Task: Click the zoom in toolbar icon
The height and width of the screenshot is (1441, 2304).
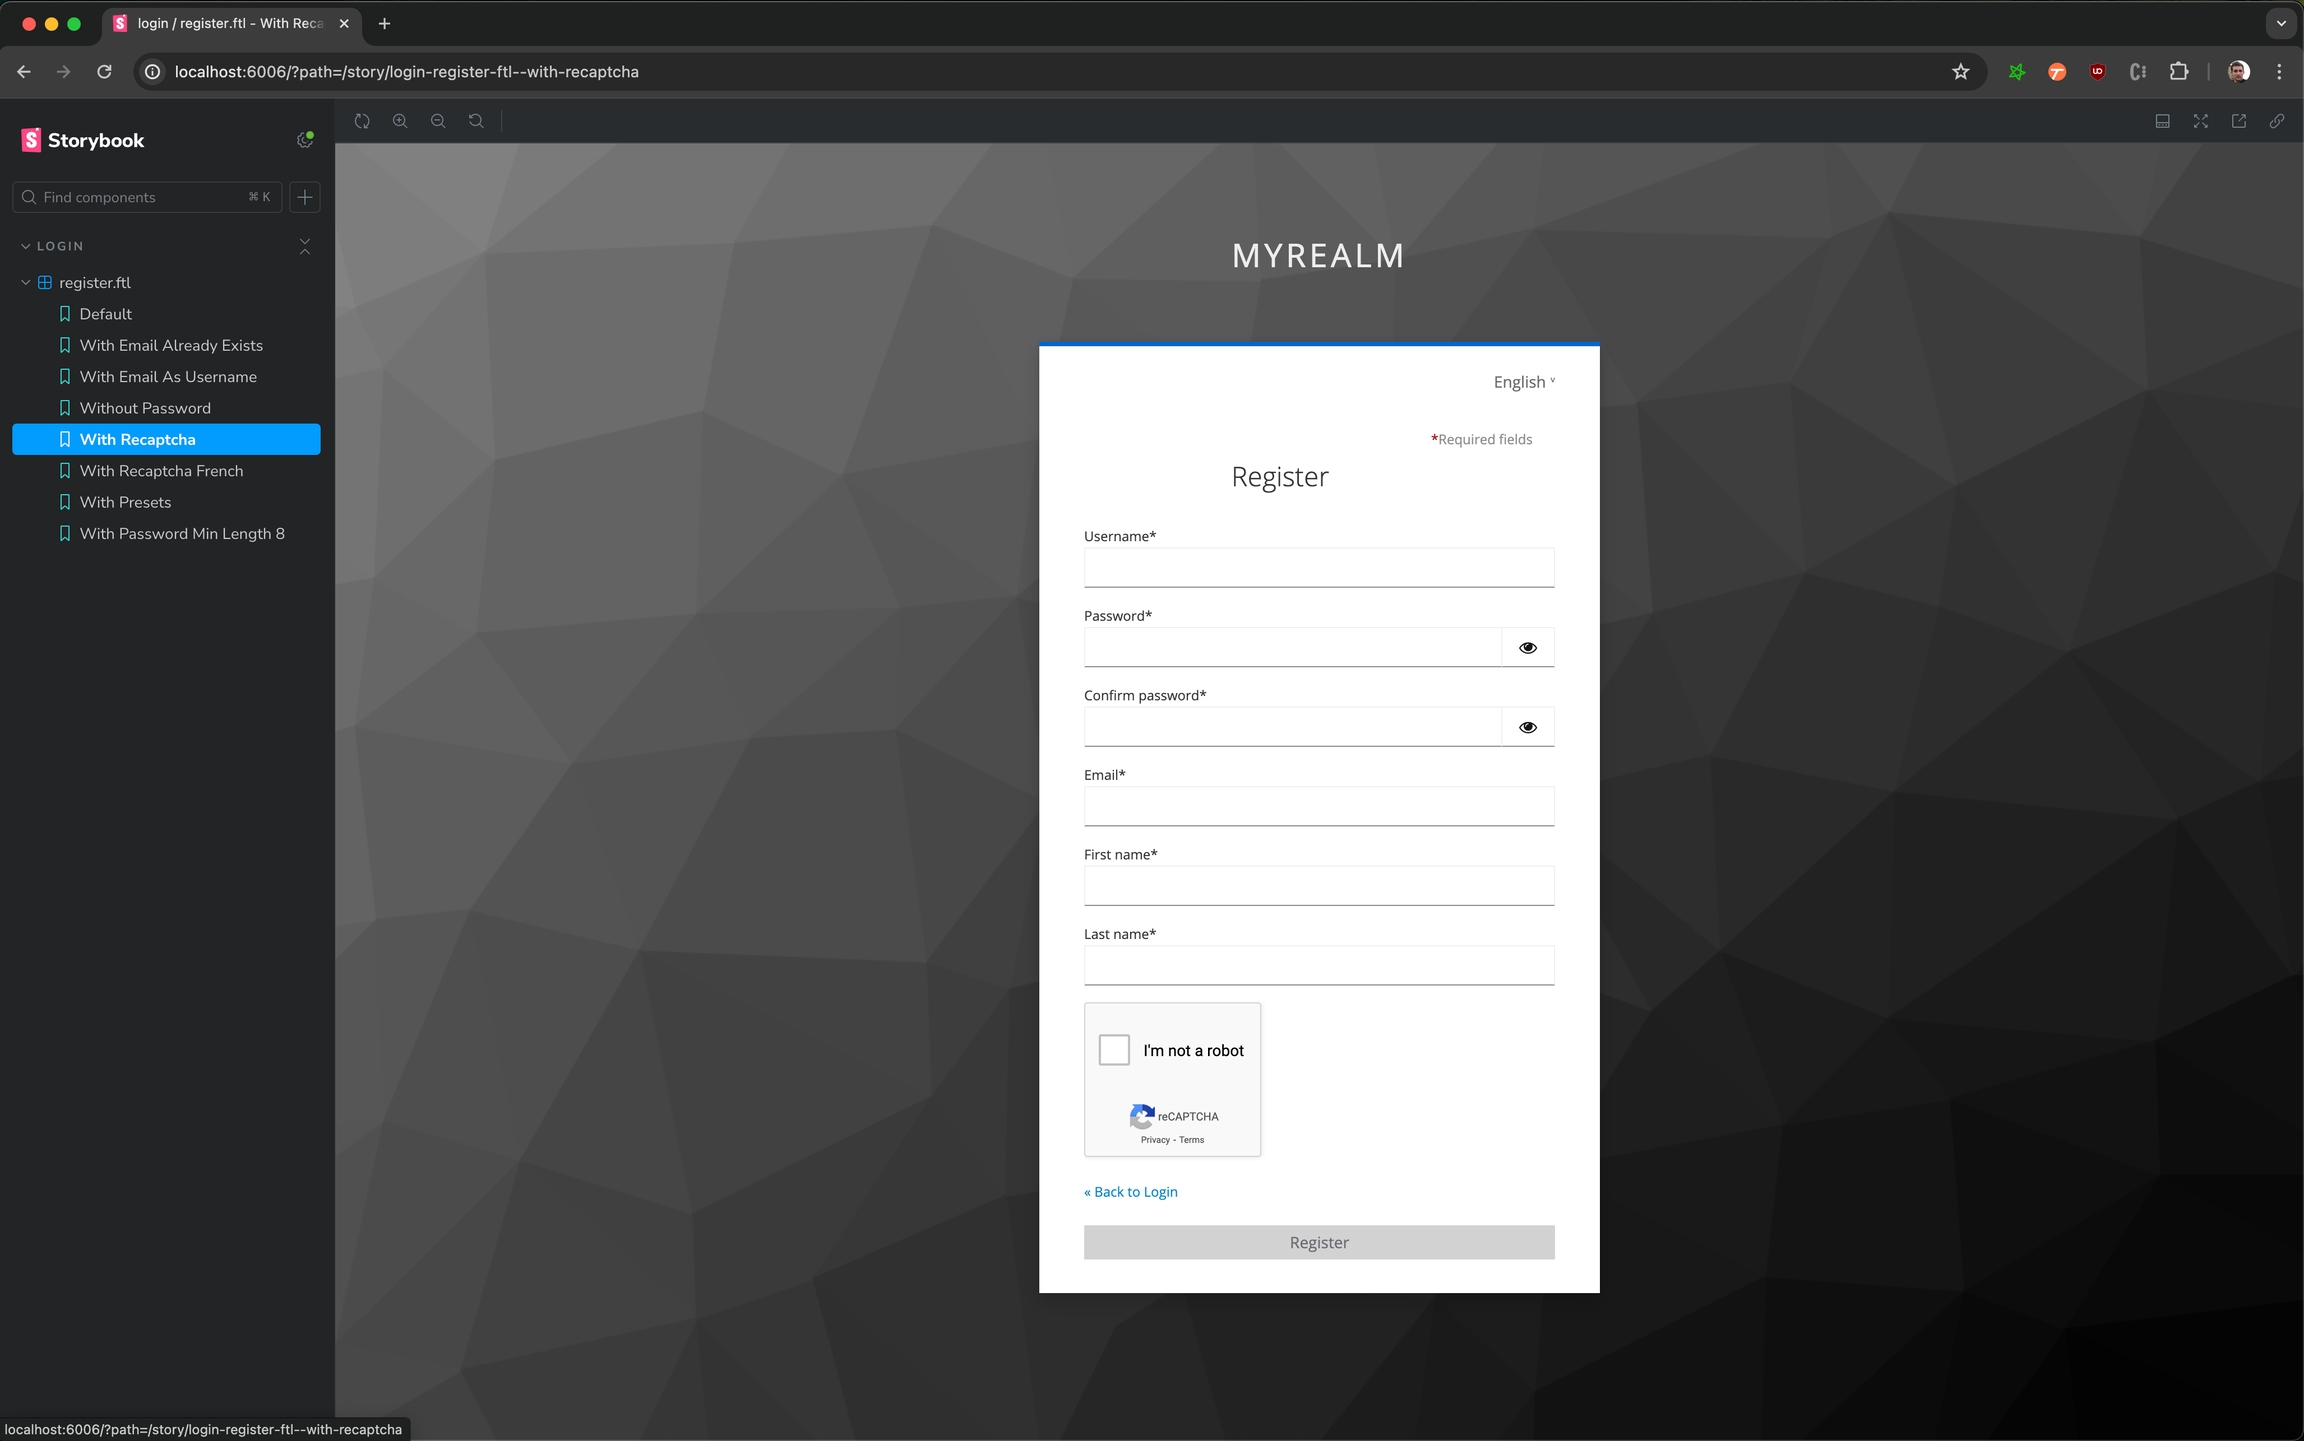Action: click(400, 121)
